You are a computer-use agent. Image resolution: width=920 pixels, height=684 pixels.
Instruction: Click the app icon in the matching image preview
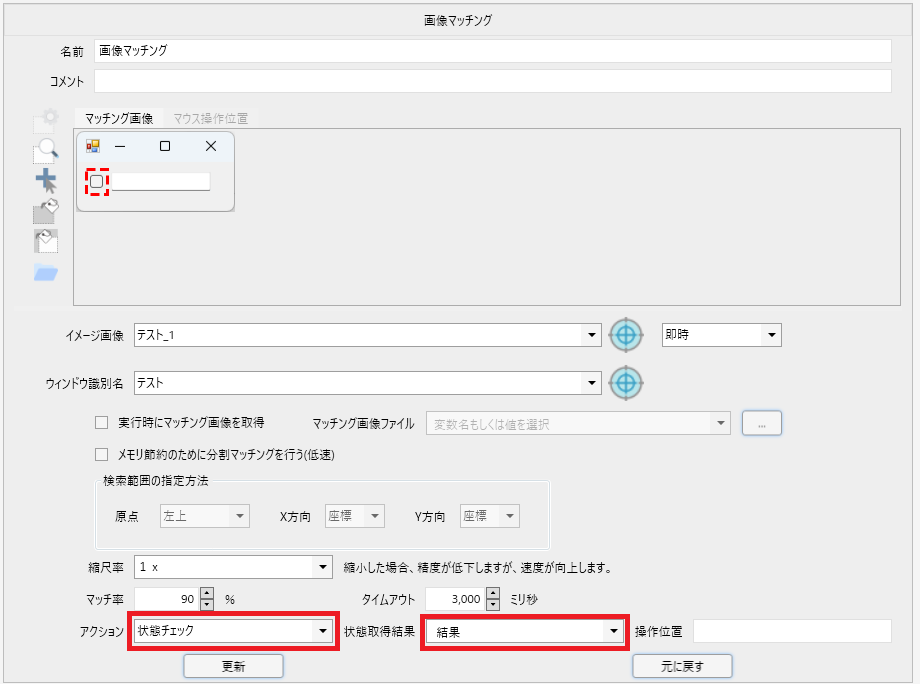coord(93,146)
